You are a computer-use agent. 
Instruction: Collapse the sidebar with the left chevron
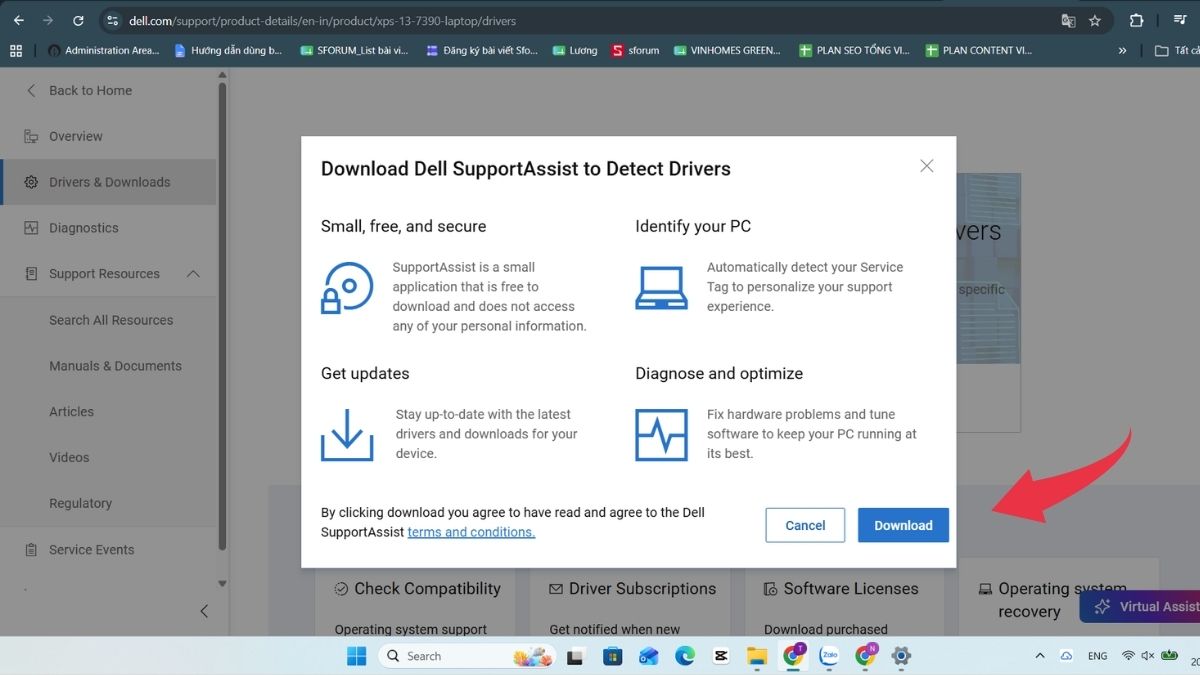pyautogui.click(x=204, y=611)
